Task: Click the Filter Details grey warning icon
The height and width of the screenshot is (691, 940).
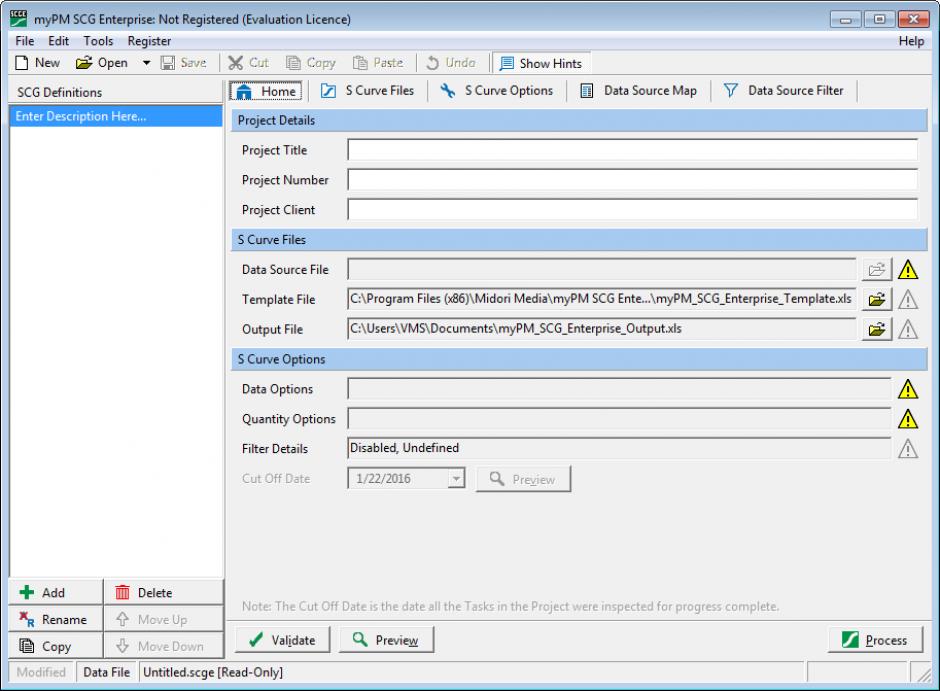Action: coord(908,448)
